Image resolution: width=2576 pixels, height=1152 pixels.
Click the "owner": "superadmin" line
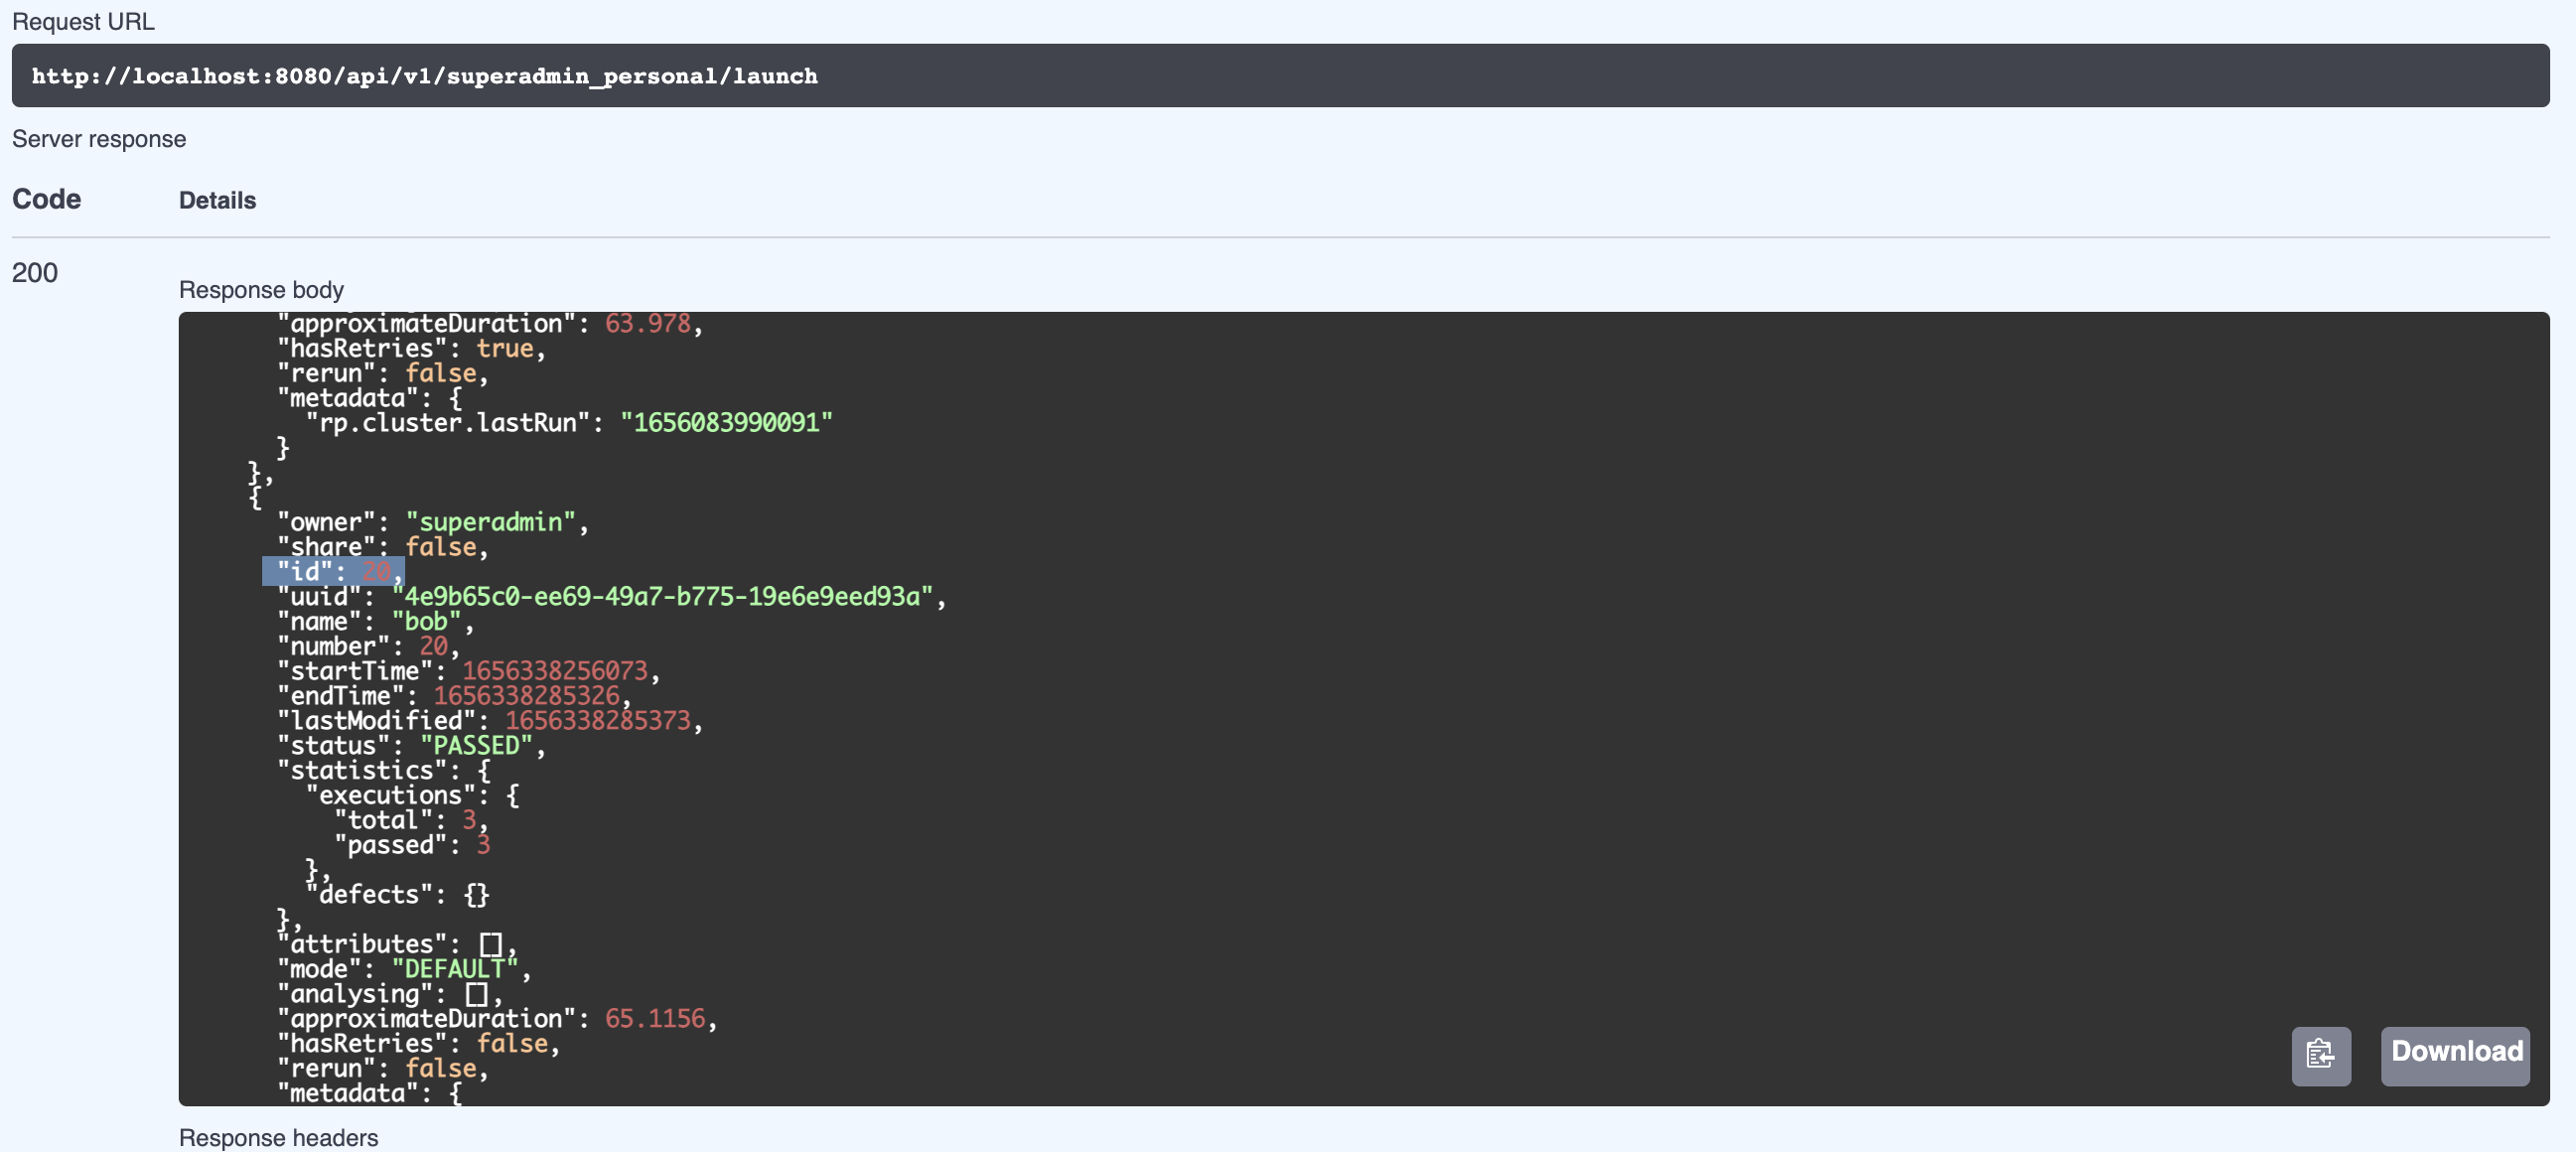tap(432, 522)
